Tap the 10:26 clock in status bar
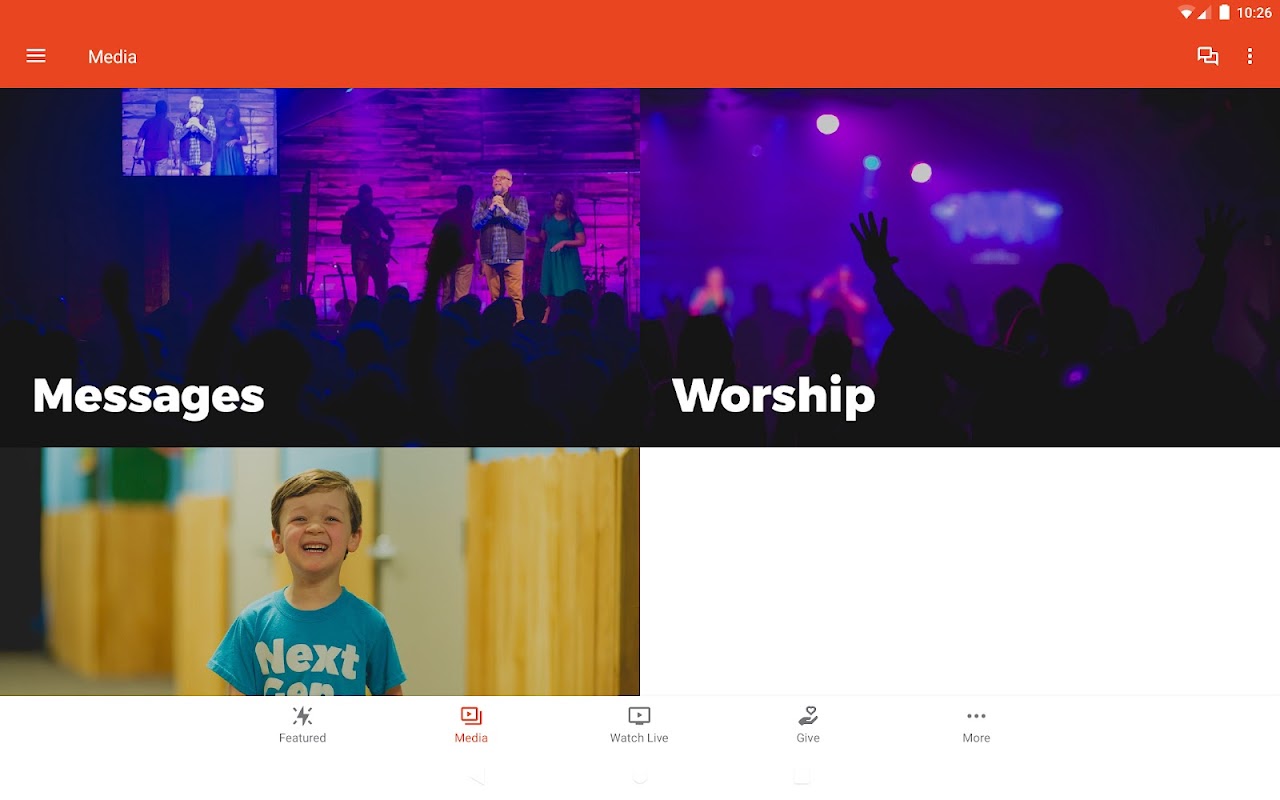This screenshot has height=800, width=1280. (x=1254, y=13)
